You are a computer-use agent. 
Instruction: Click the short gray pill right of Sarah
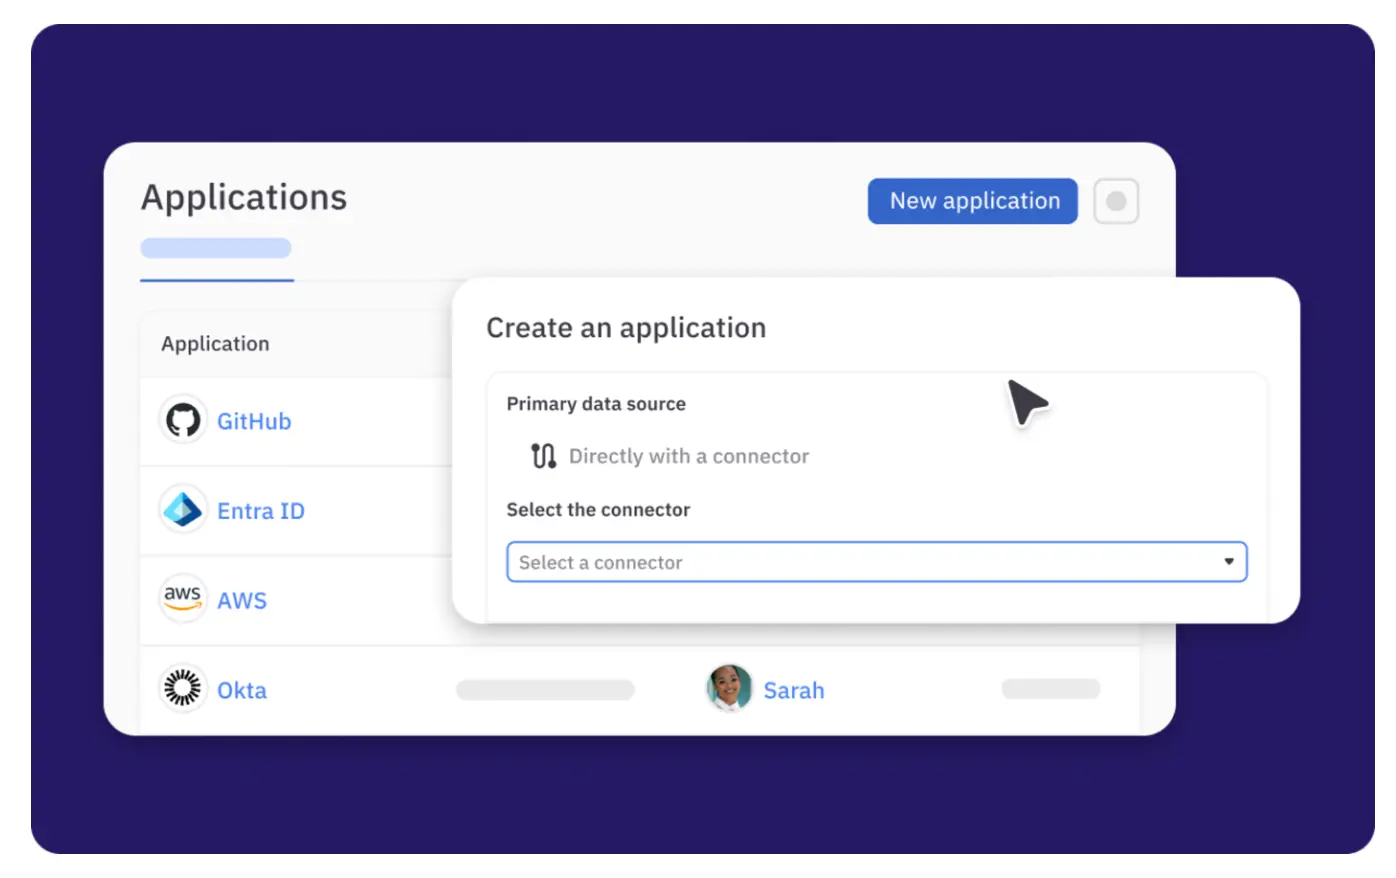coord(1050,689)
